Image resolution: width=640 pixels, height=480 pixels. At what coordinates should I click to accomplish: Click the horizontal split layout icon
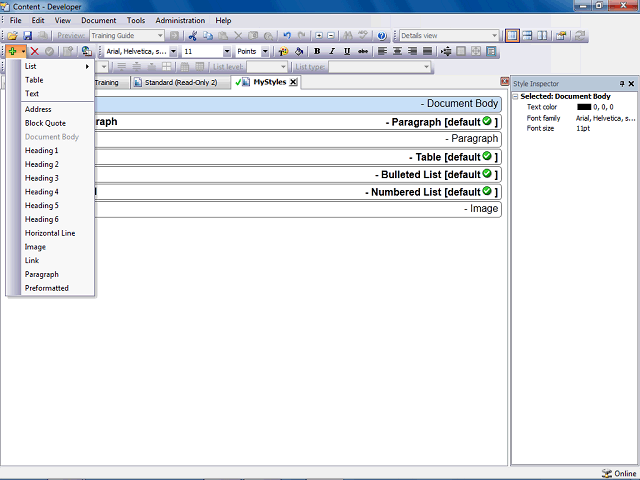527,36
